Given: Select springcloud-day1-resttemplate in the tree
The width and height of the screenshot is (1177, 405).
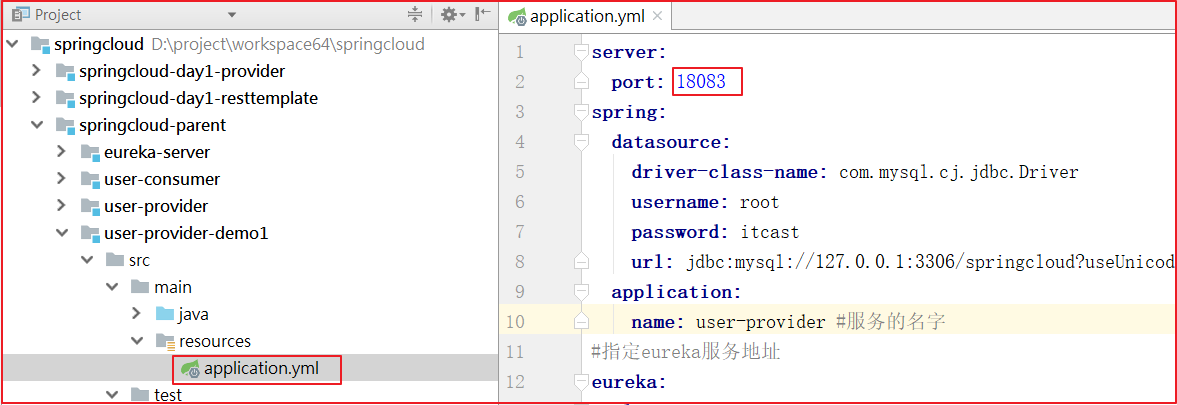Looking at the screenshot, I should [198, 98].
